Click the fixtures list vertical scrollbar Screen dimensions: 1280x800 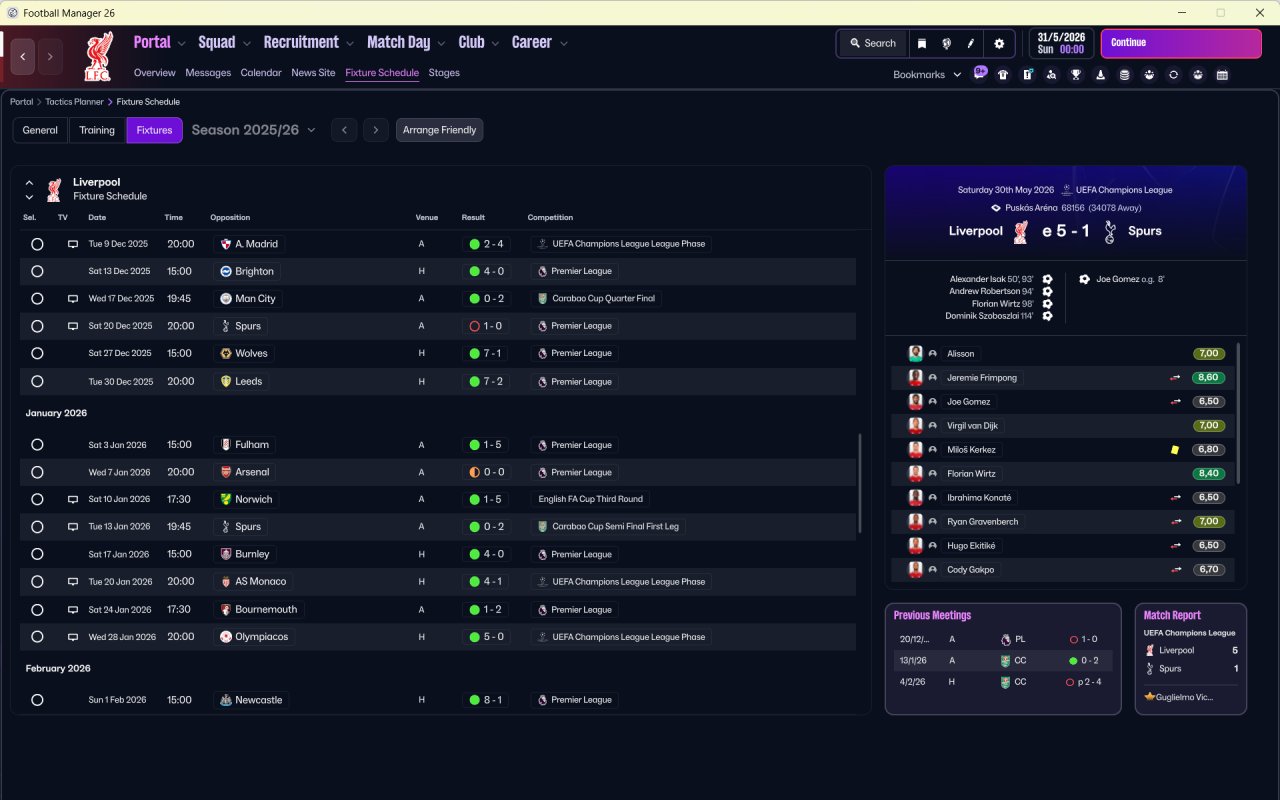pos(859,483)
